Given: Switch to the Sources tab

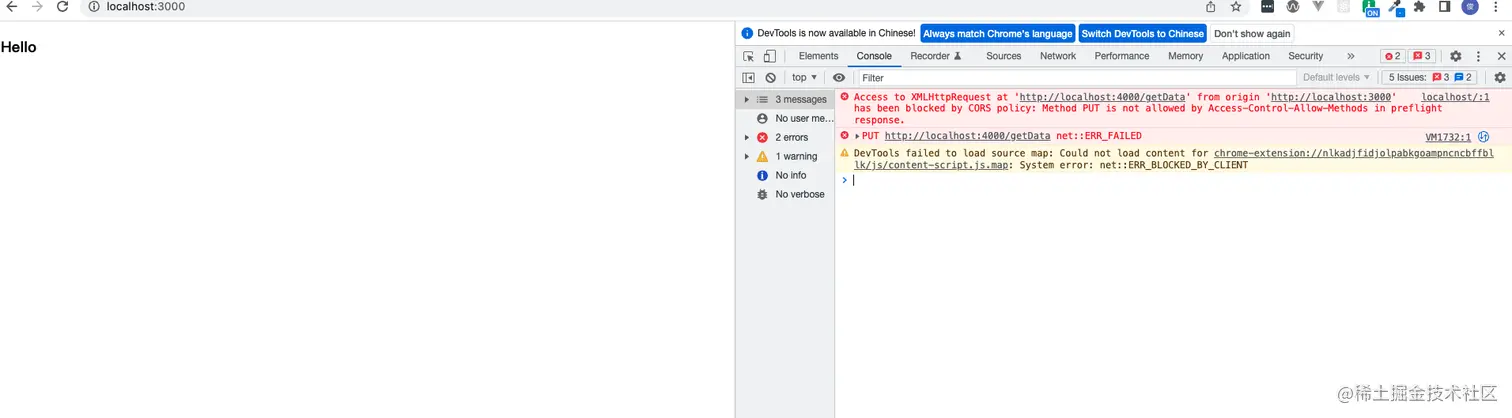Looking at the screenshot, I should 1004,56.
